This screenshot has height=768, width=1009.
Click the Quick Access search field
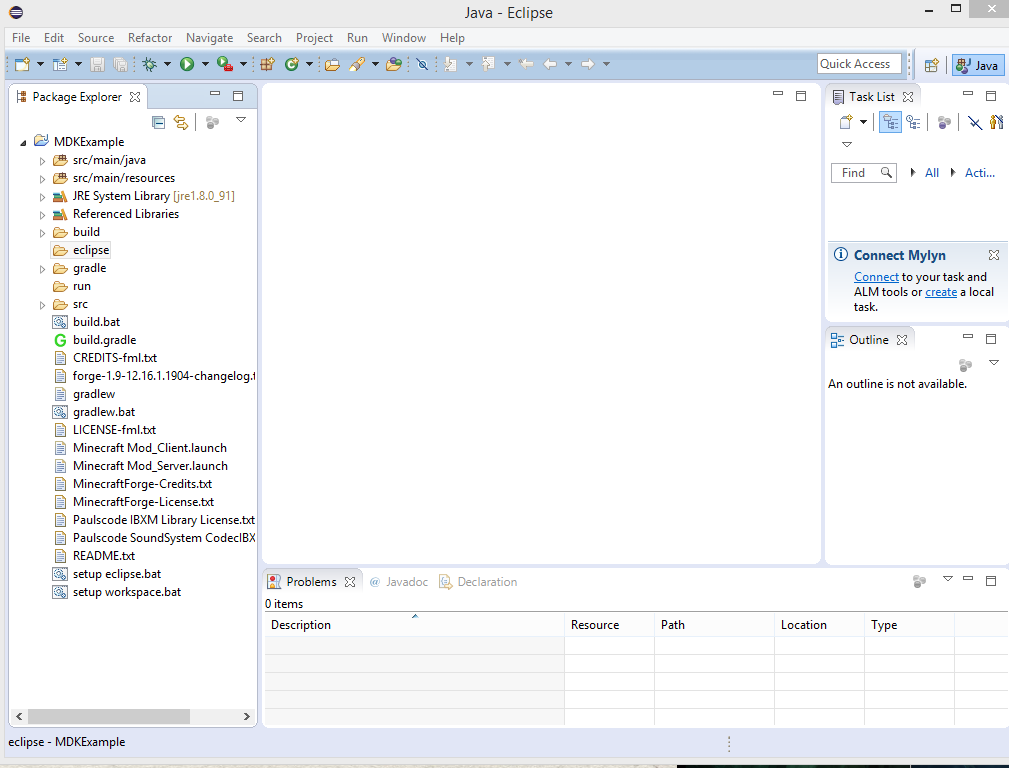pos(859,64)
